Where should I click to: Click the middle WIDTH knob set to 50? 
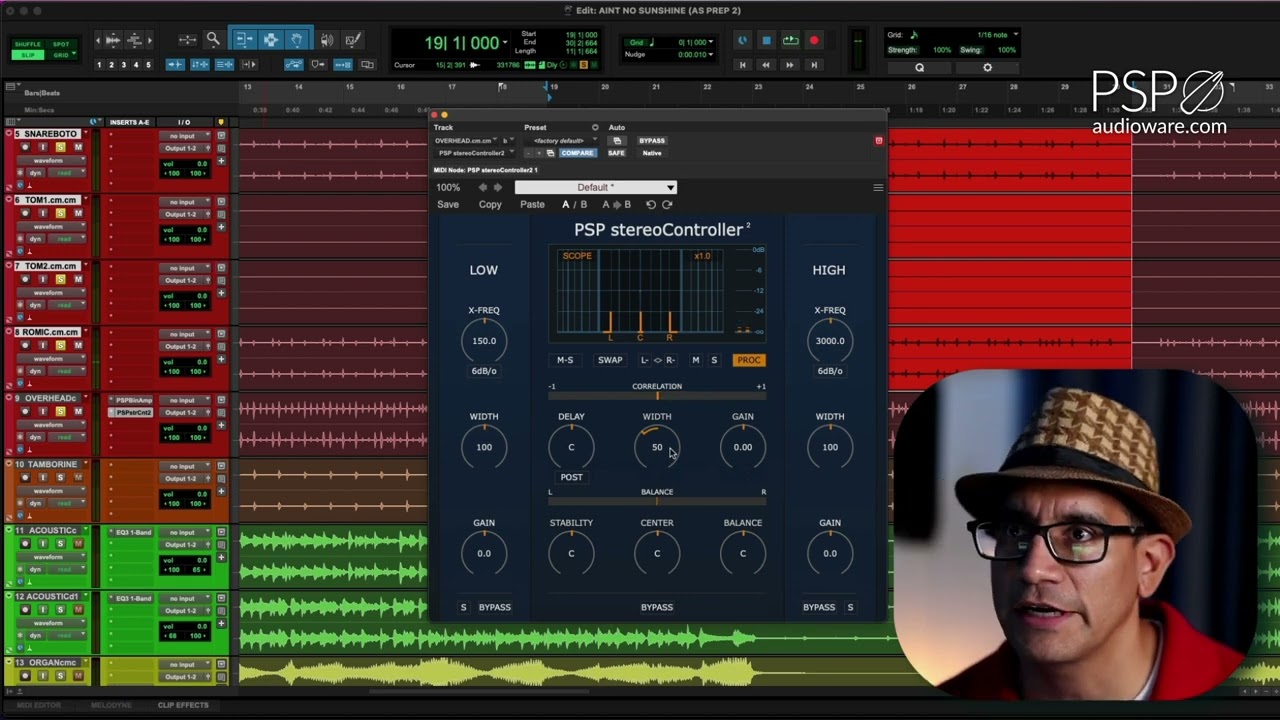(657, 447)
